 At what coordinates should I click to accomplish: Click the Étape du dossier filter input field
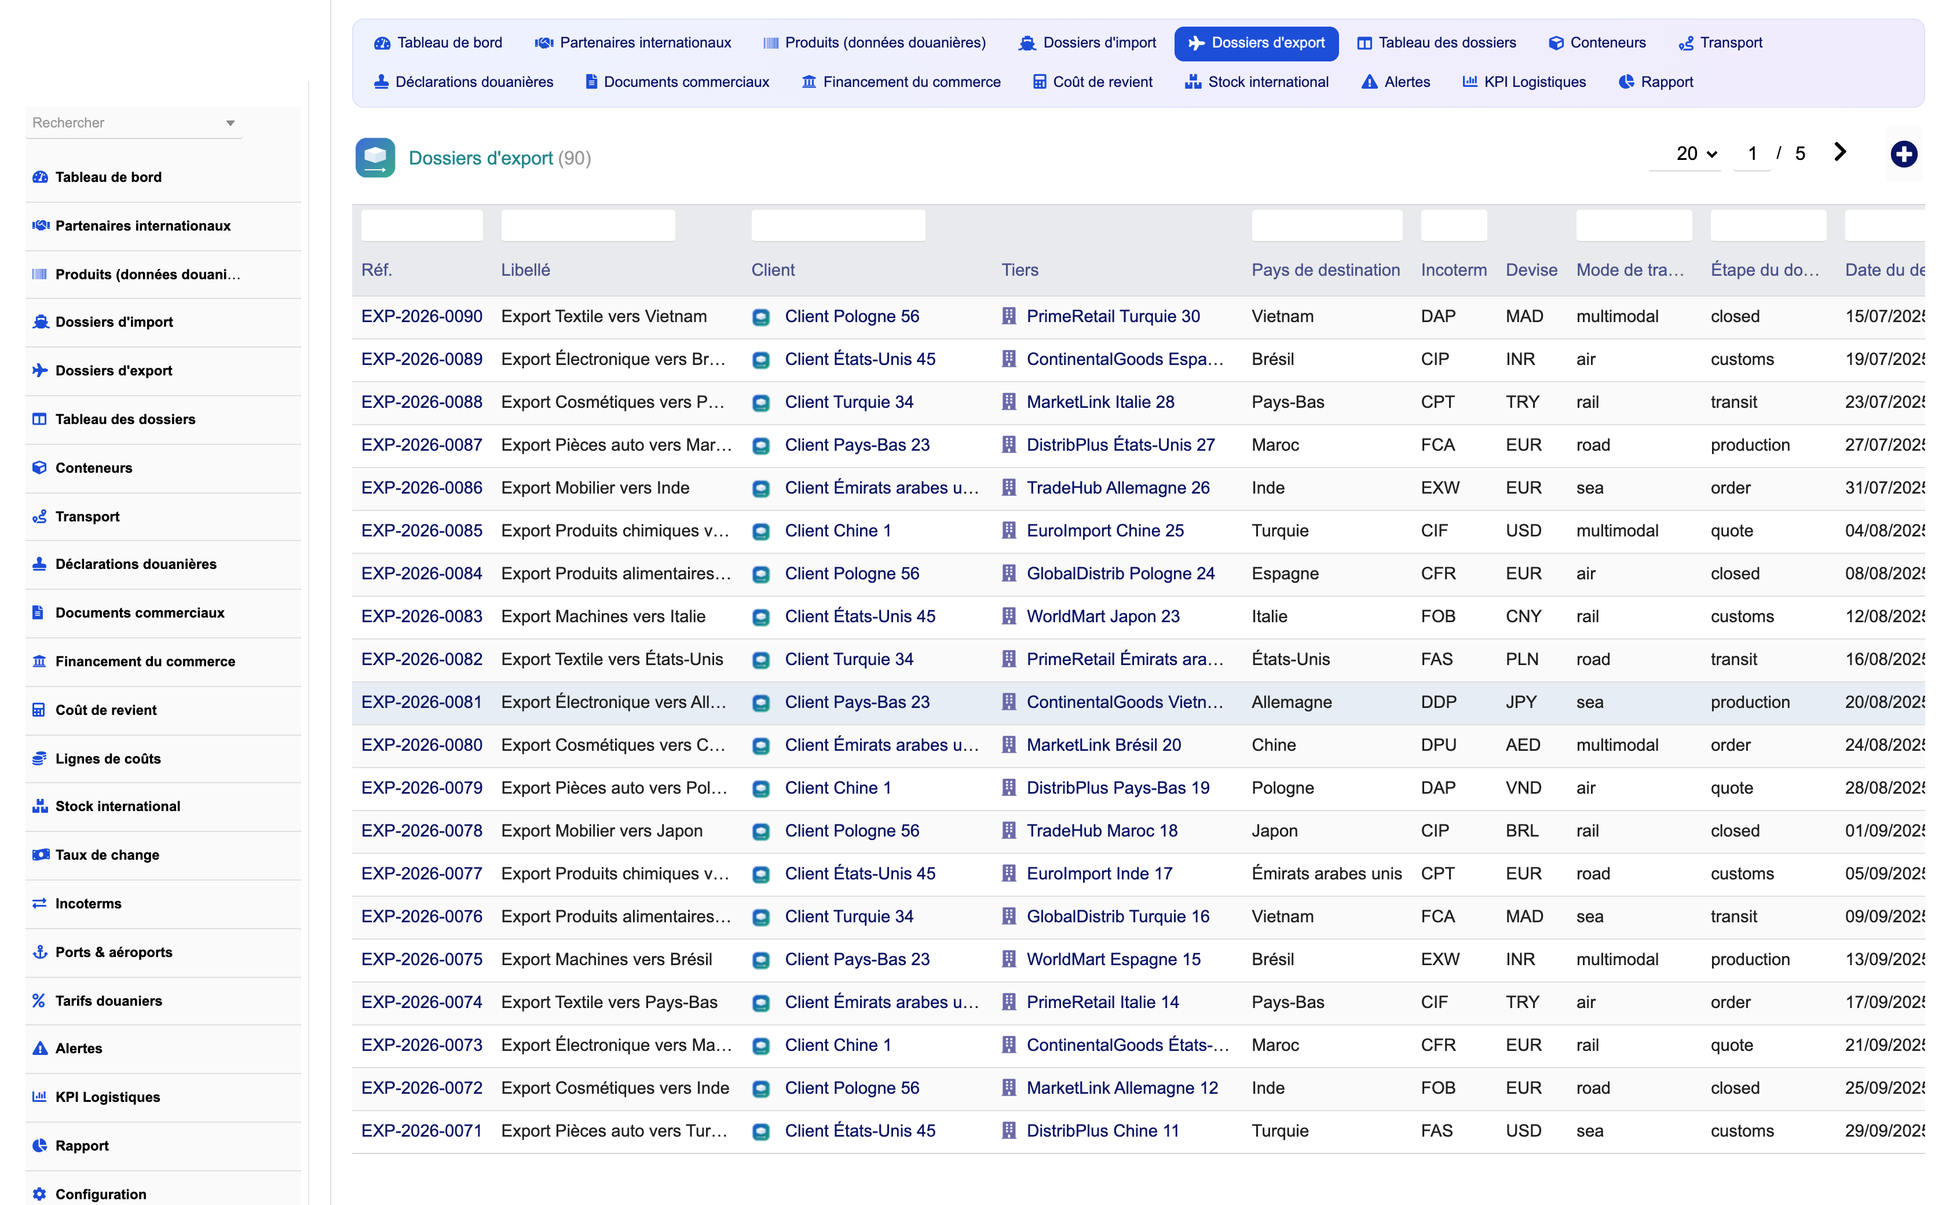1768,225
